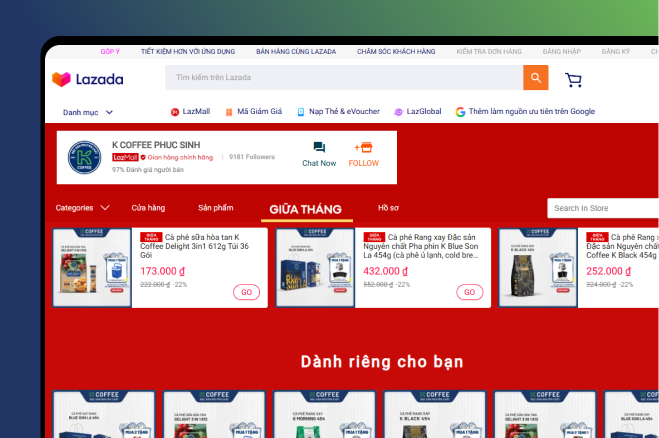Click the Lazada logo
659x438 pixels.
click(87, 79)
